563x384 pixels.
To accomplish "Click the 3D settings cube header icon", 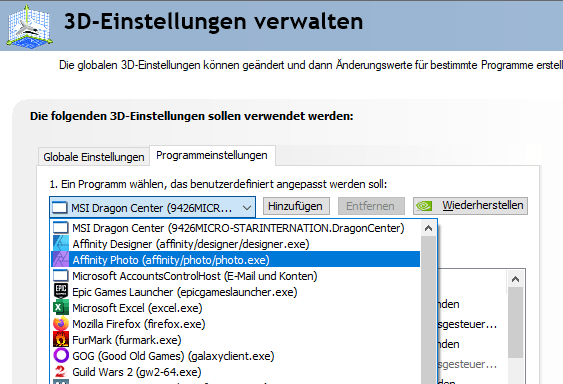I will tap(30, 26).
